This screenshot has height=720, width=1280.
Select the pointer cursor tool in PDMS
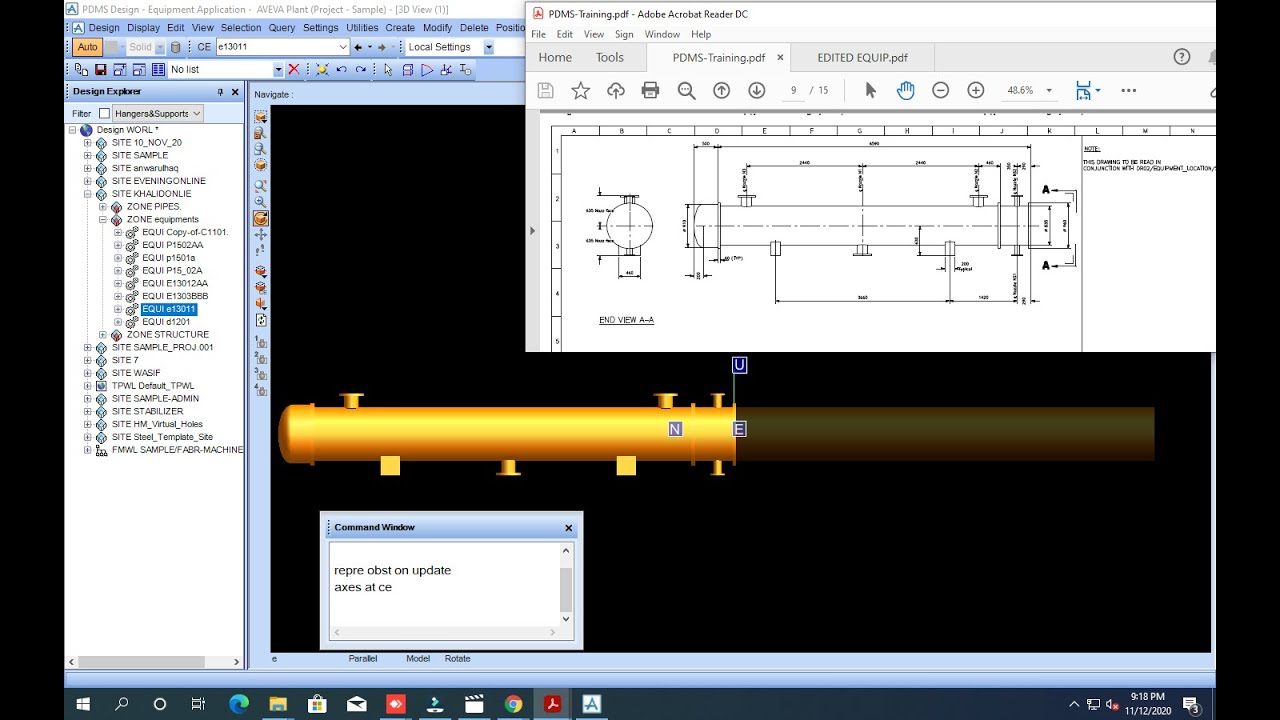(x=389, y=70)
